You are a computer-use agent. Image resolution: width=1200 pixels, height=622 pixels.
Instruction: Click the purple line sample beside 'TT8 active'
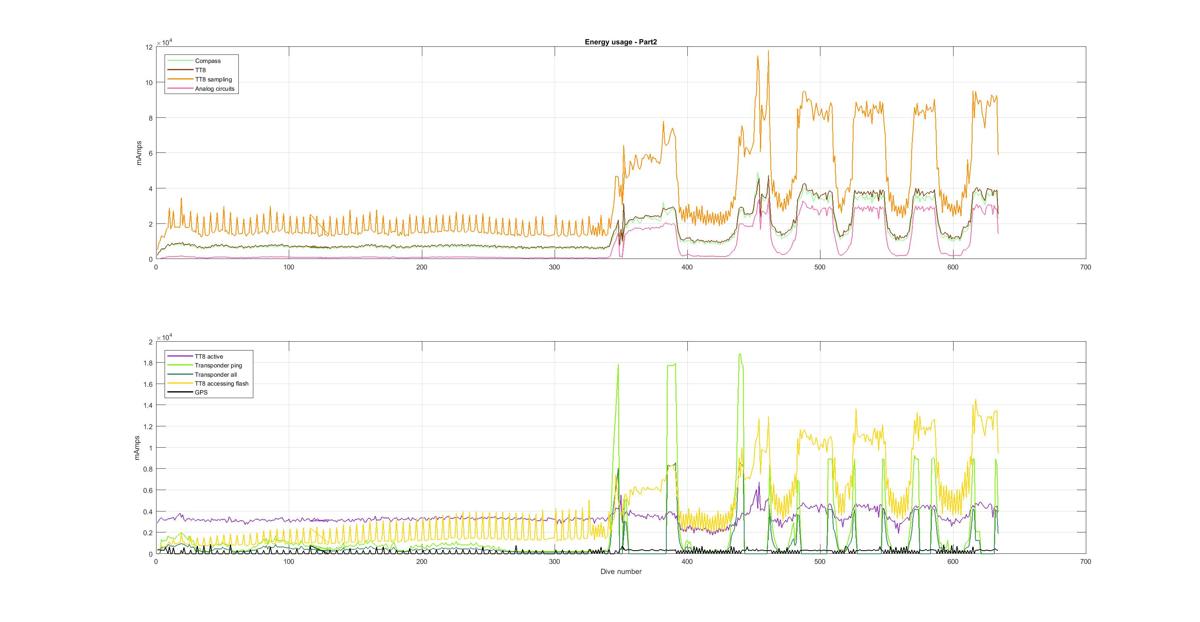(181, 356)
